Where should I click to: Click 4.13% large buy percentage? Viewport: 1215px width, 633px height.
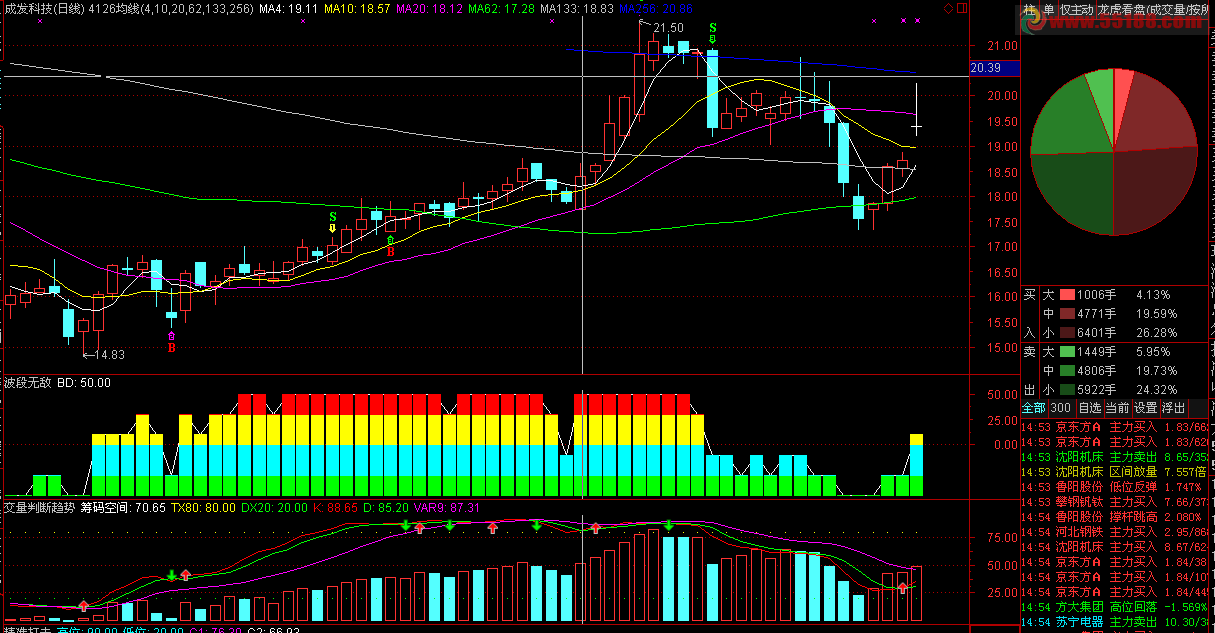click(1153, 296)
